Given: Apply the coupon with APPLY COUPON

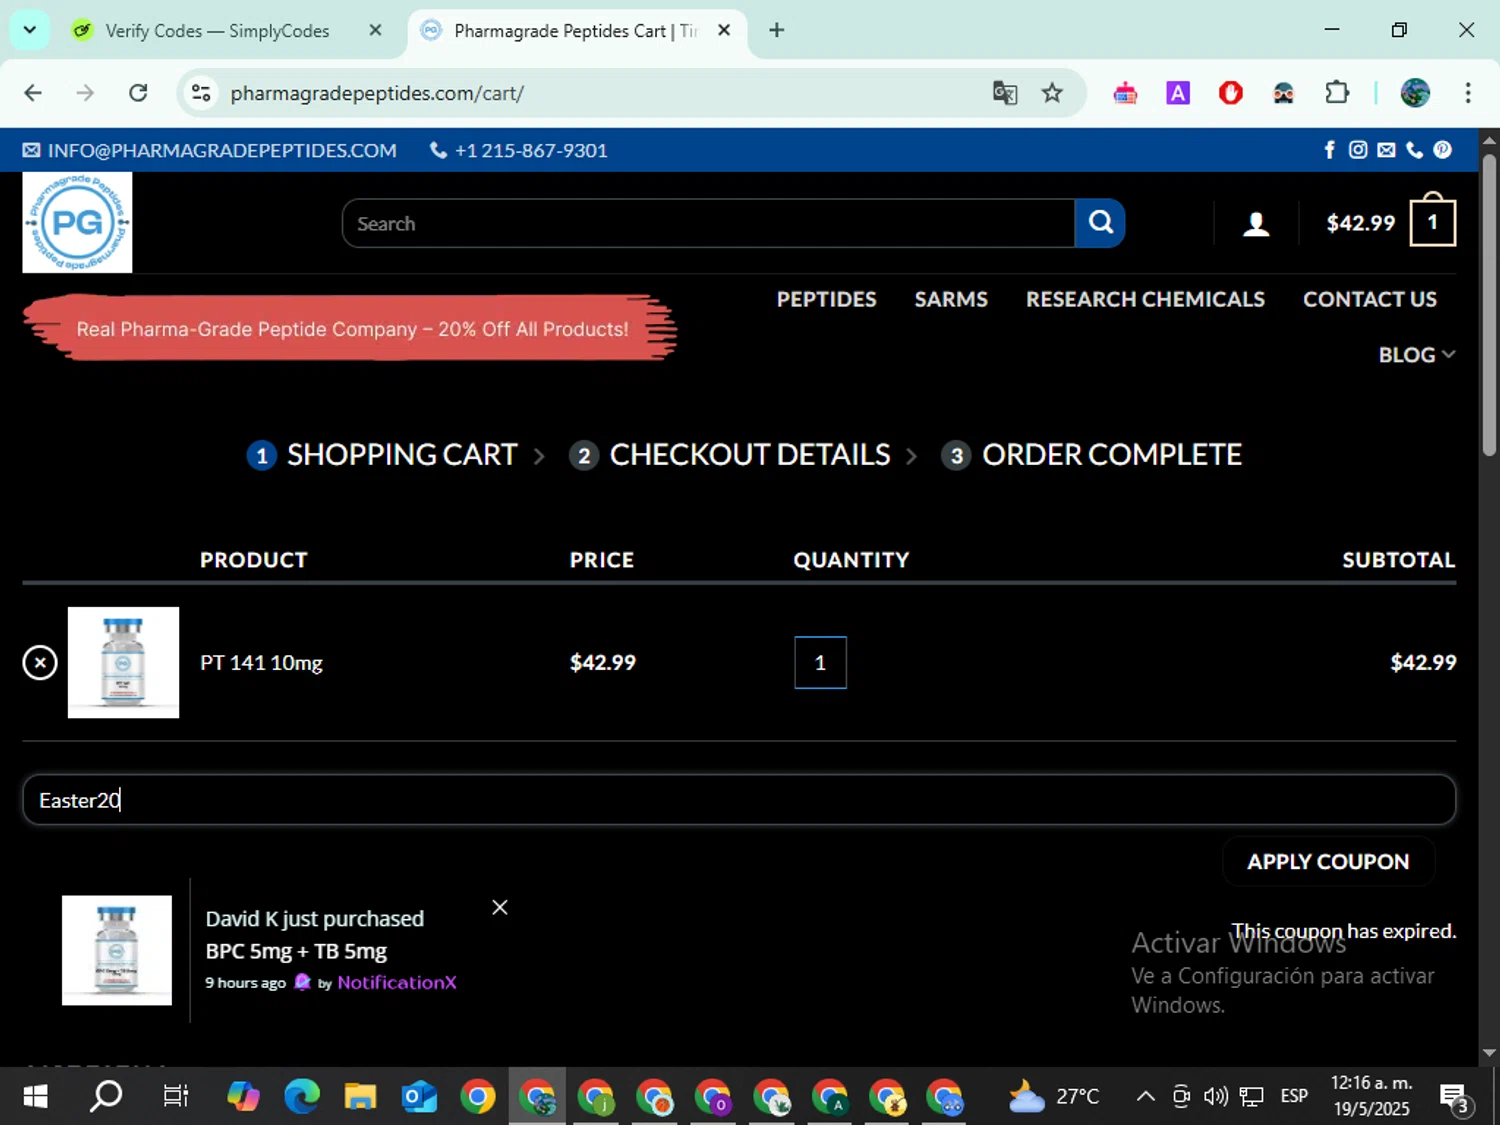Looking at the screenshot, I should [1328, 861].
